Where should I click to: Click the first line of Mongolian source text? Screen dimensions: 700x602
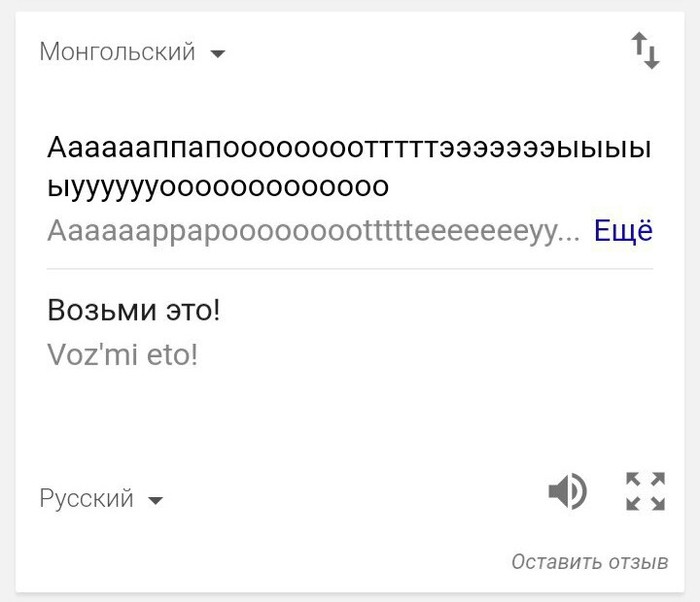pyautogui.click(x=349, y=148)
